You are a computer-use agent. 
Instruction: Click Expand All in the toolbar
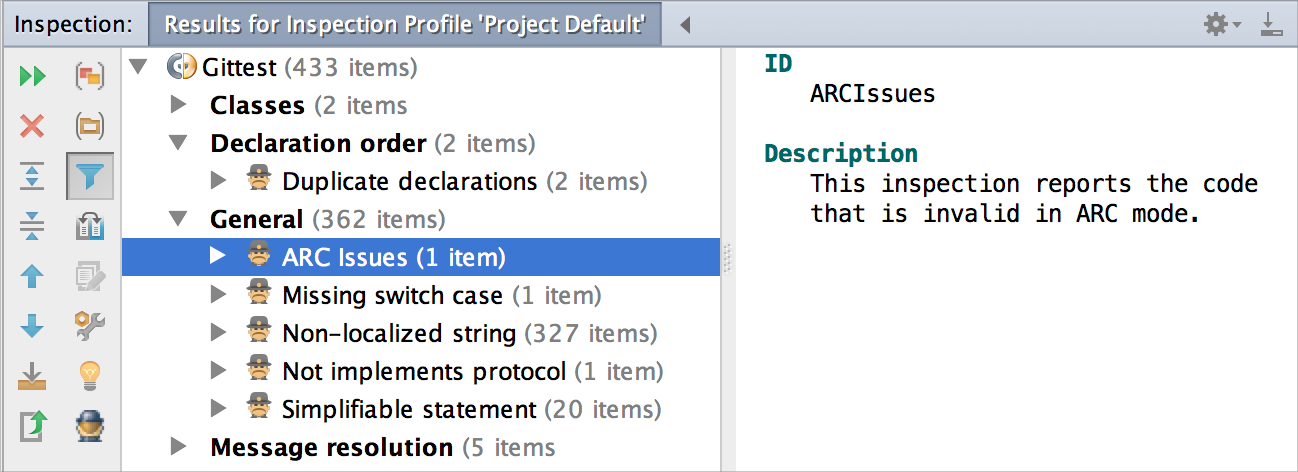point(32,176)
